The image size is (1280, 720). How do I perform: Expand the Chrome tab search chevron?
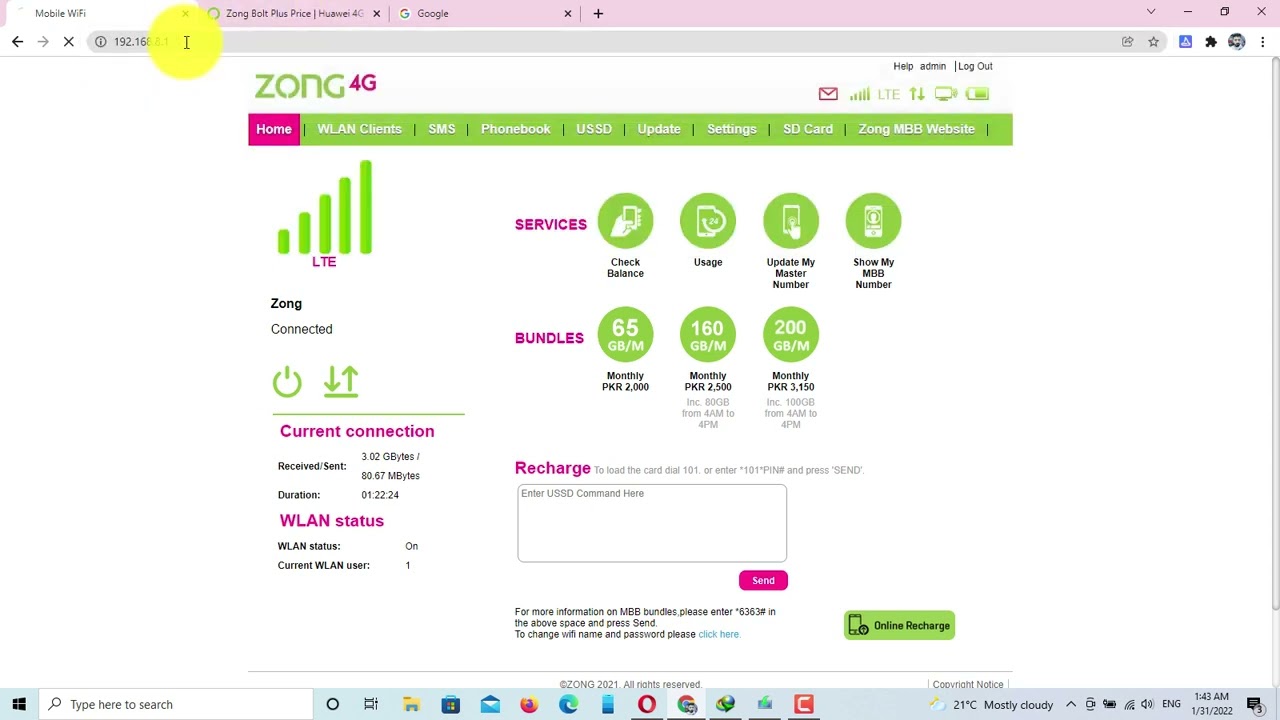(x=1151, y=12)
